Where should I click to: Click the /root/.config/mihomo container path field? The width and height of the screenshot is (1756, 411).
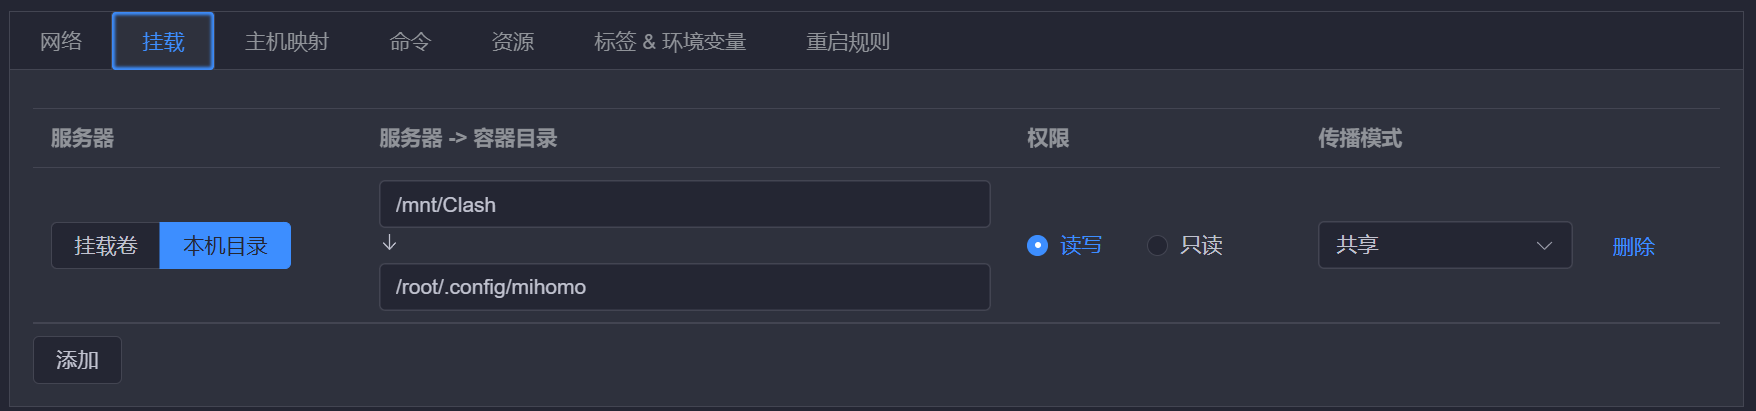684,287
